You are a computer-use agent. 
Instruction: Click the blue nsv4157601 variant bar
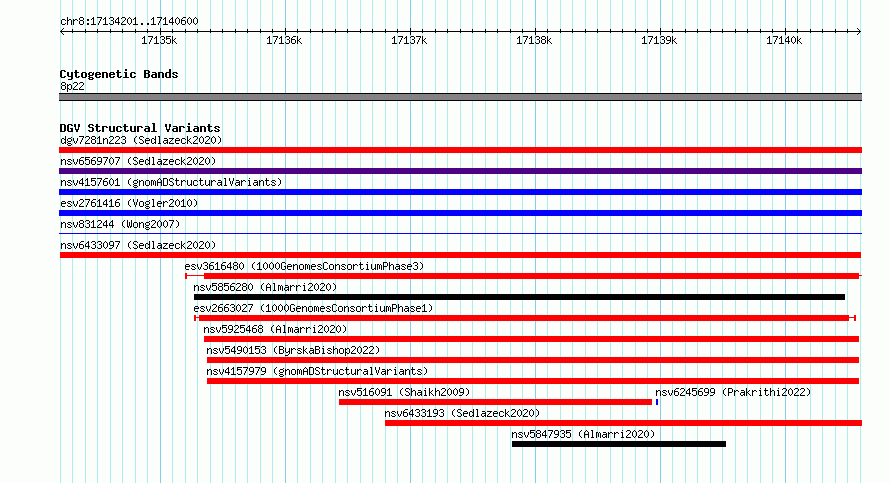pos(460,192)
